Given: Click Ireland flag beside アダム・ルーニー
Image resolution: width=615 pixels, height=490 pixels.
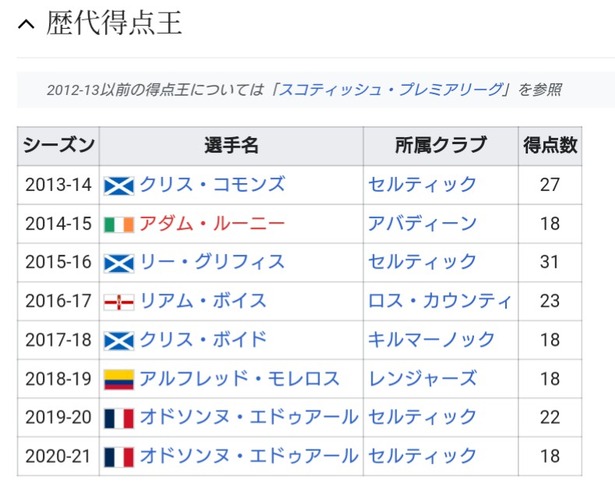Looking at the screenshot, I should [119, 224].
